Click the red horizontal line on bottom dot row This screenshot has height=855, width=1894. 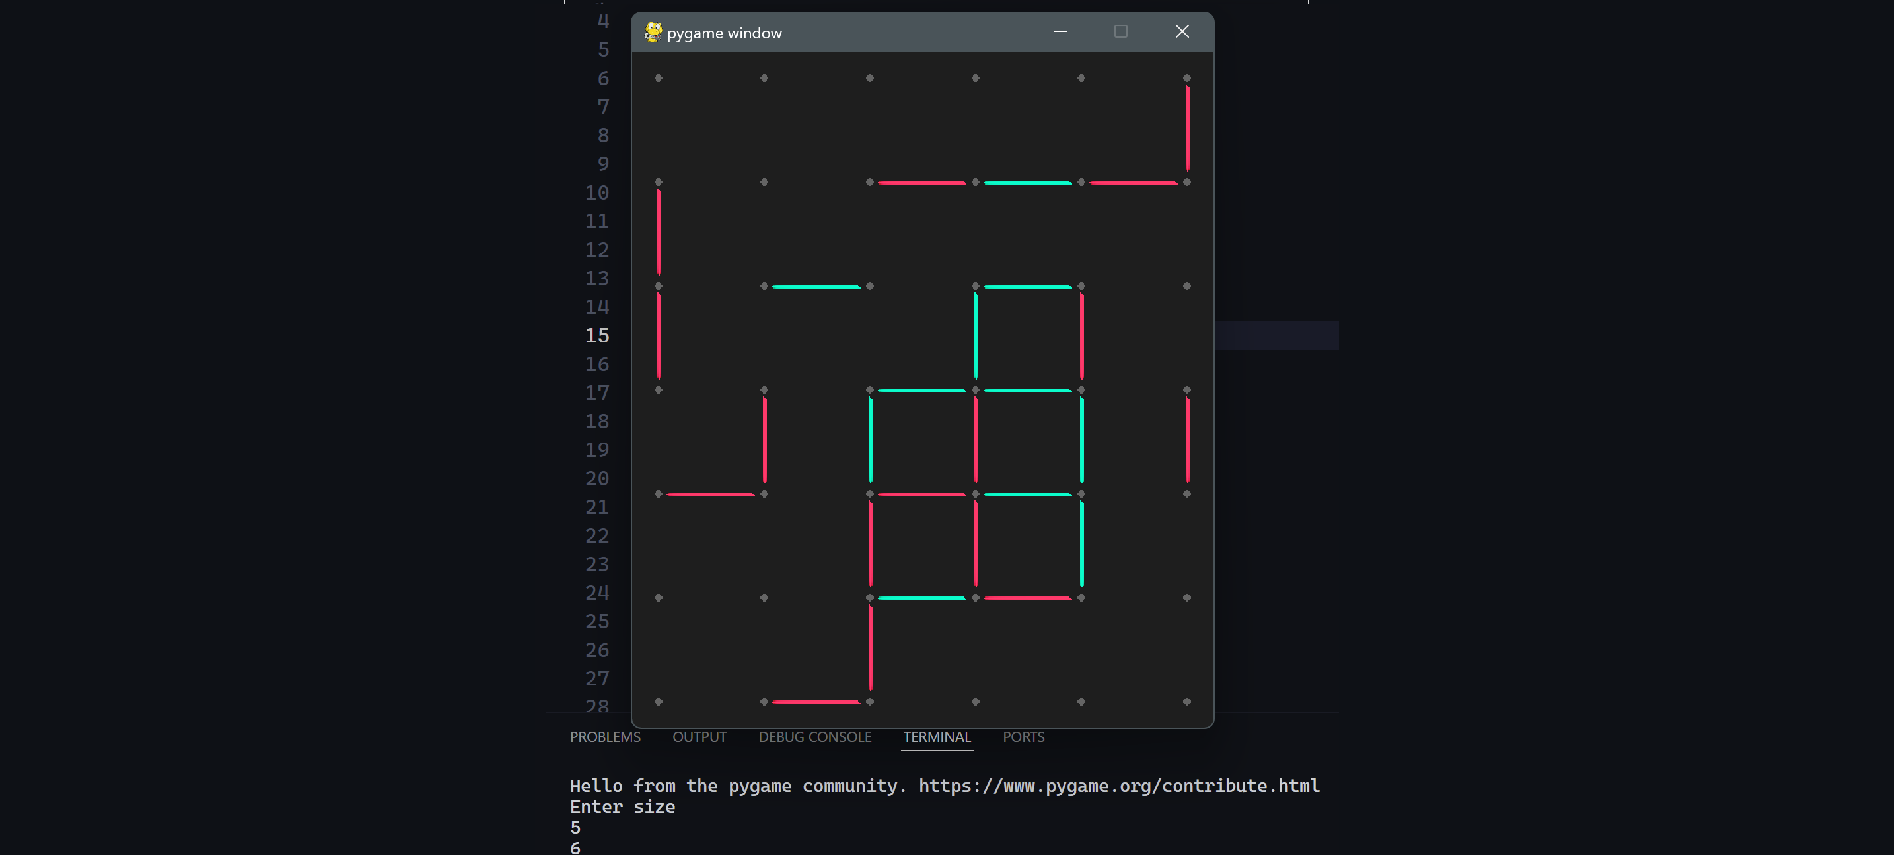[x=816, y=702]
